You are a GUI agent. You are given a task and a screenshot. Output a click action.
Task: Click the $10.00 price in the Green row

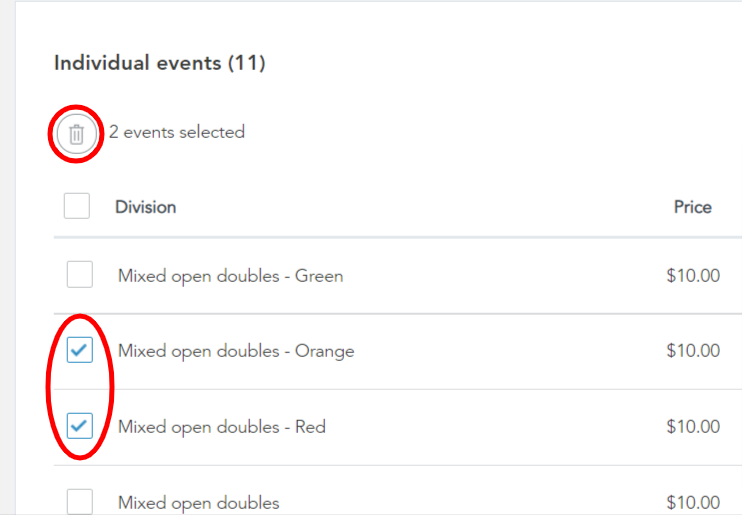point(693,275)
